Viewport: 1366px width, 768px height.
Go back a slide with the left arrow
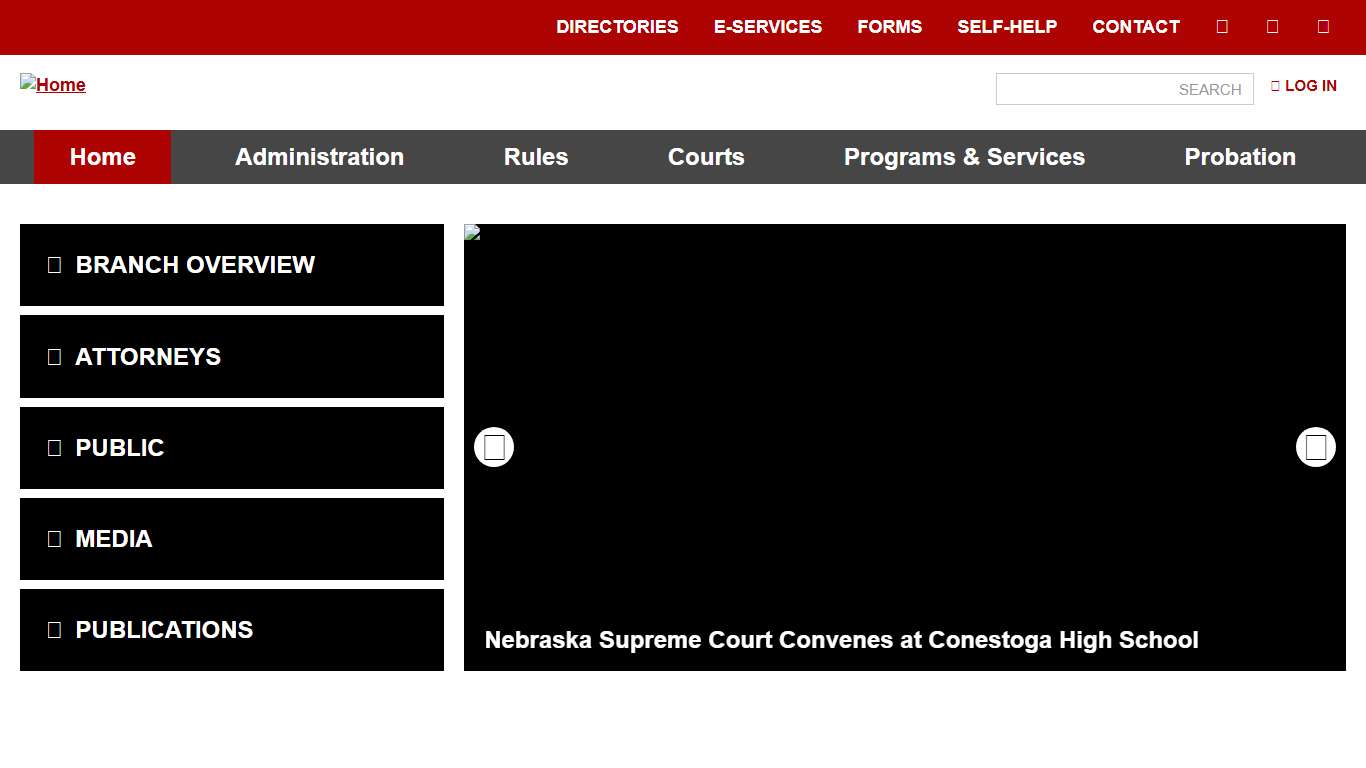pos(493,447)
